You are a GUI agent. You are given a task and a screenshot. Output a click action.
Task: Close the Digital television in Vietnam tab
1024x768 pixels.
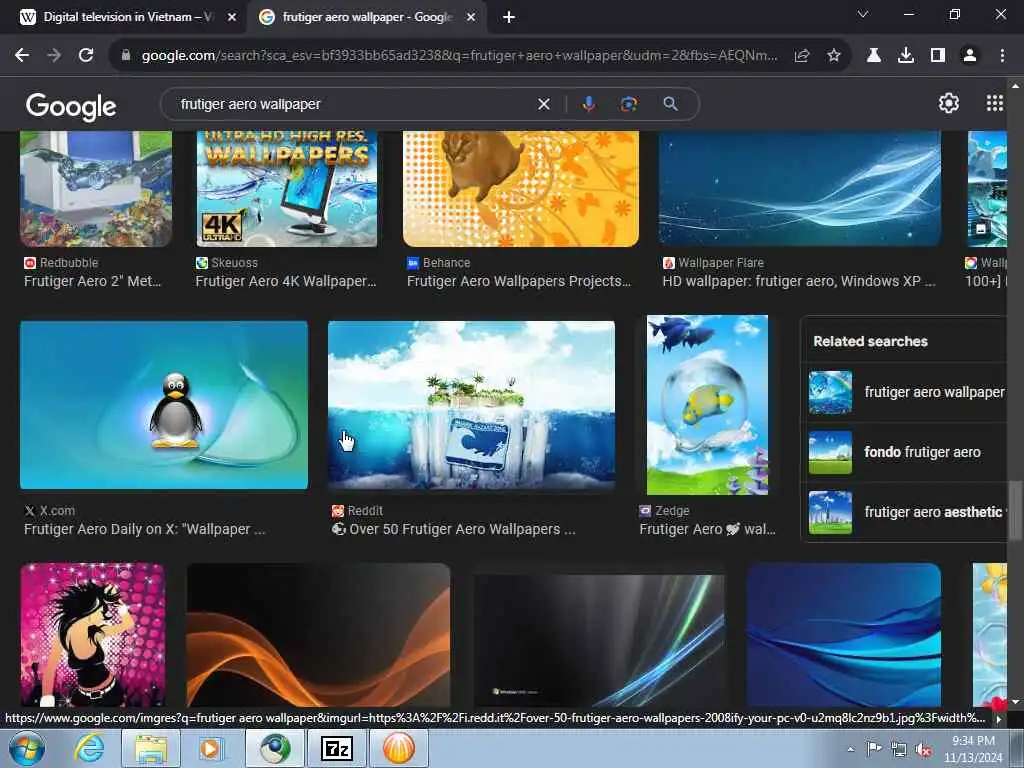tap(232, 18)
